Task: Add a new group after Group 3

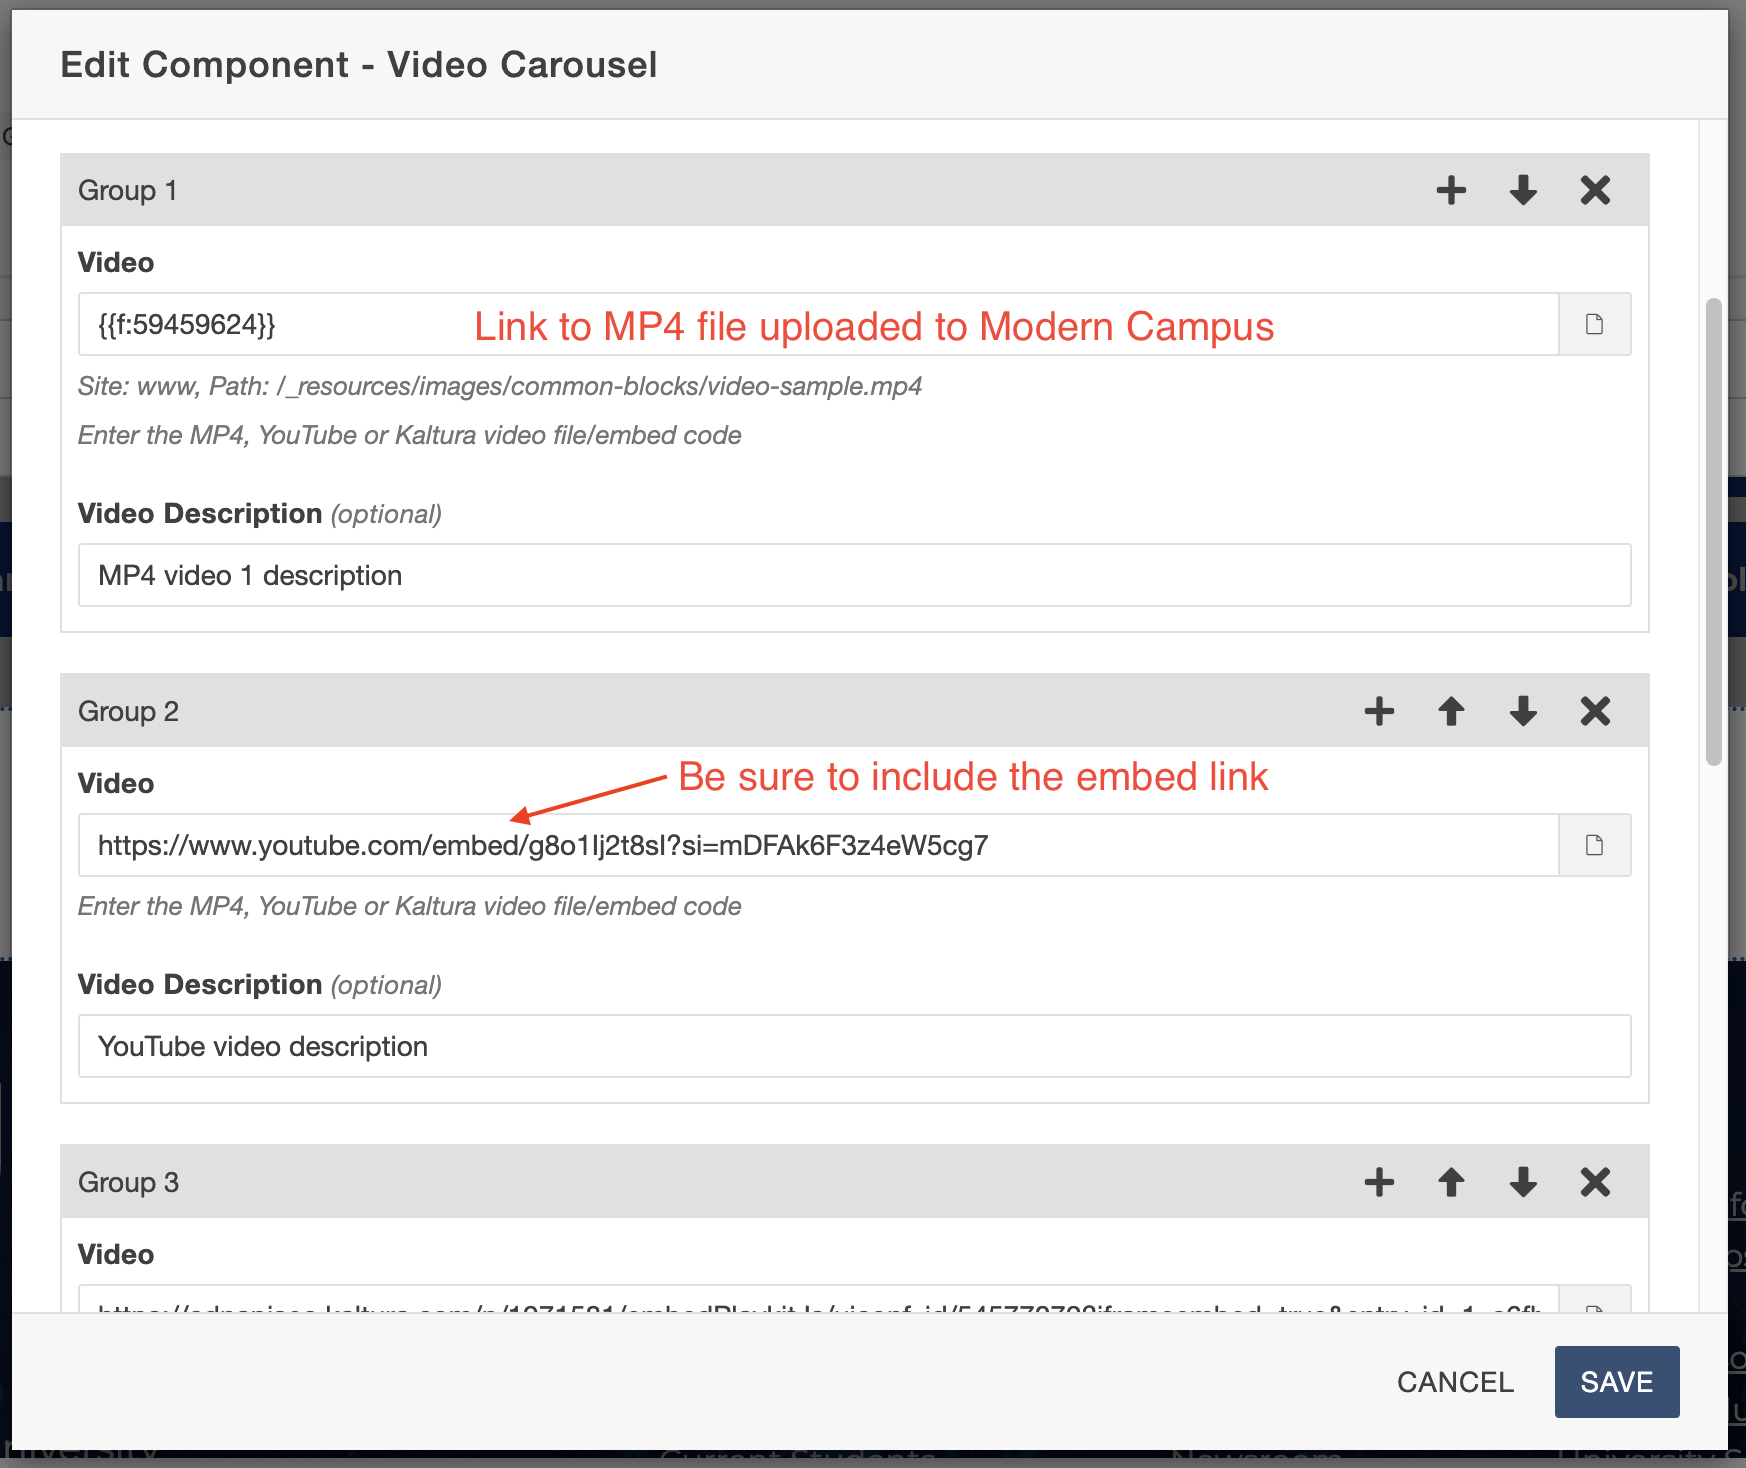Action: 1379,1182
